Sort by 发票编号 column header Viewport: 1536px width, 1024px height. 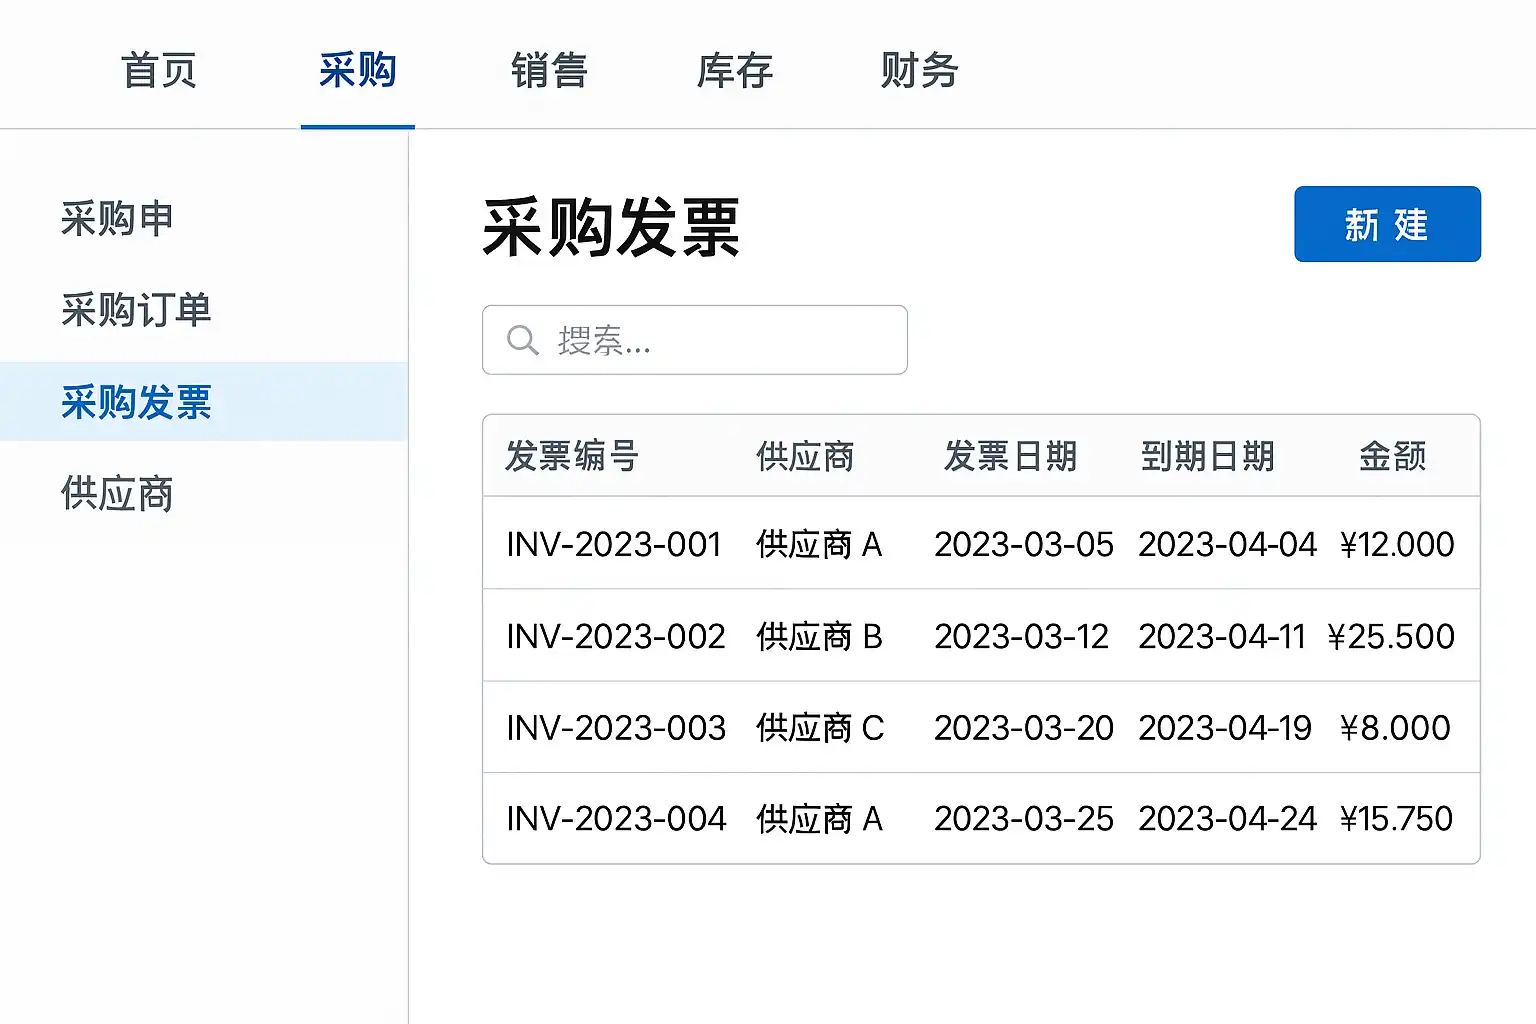(x=571, y=456)
